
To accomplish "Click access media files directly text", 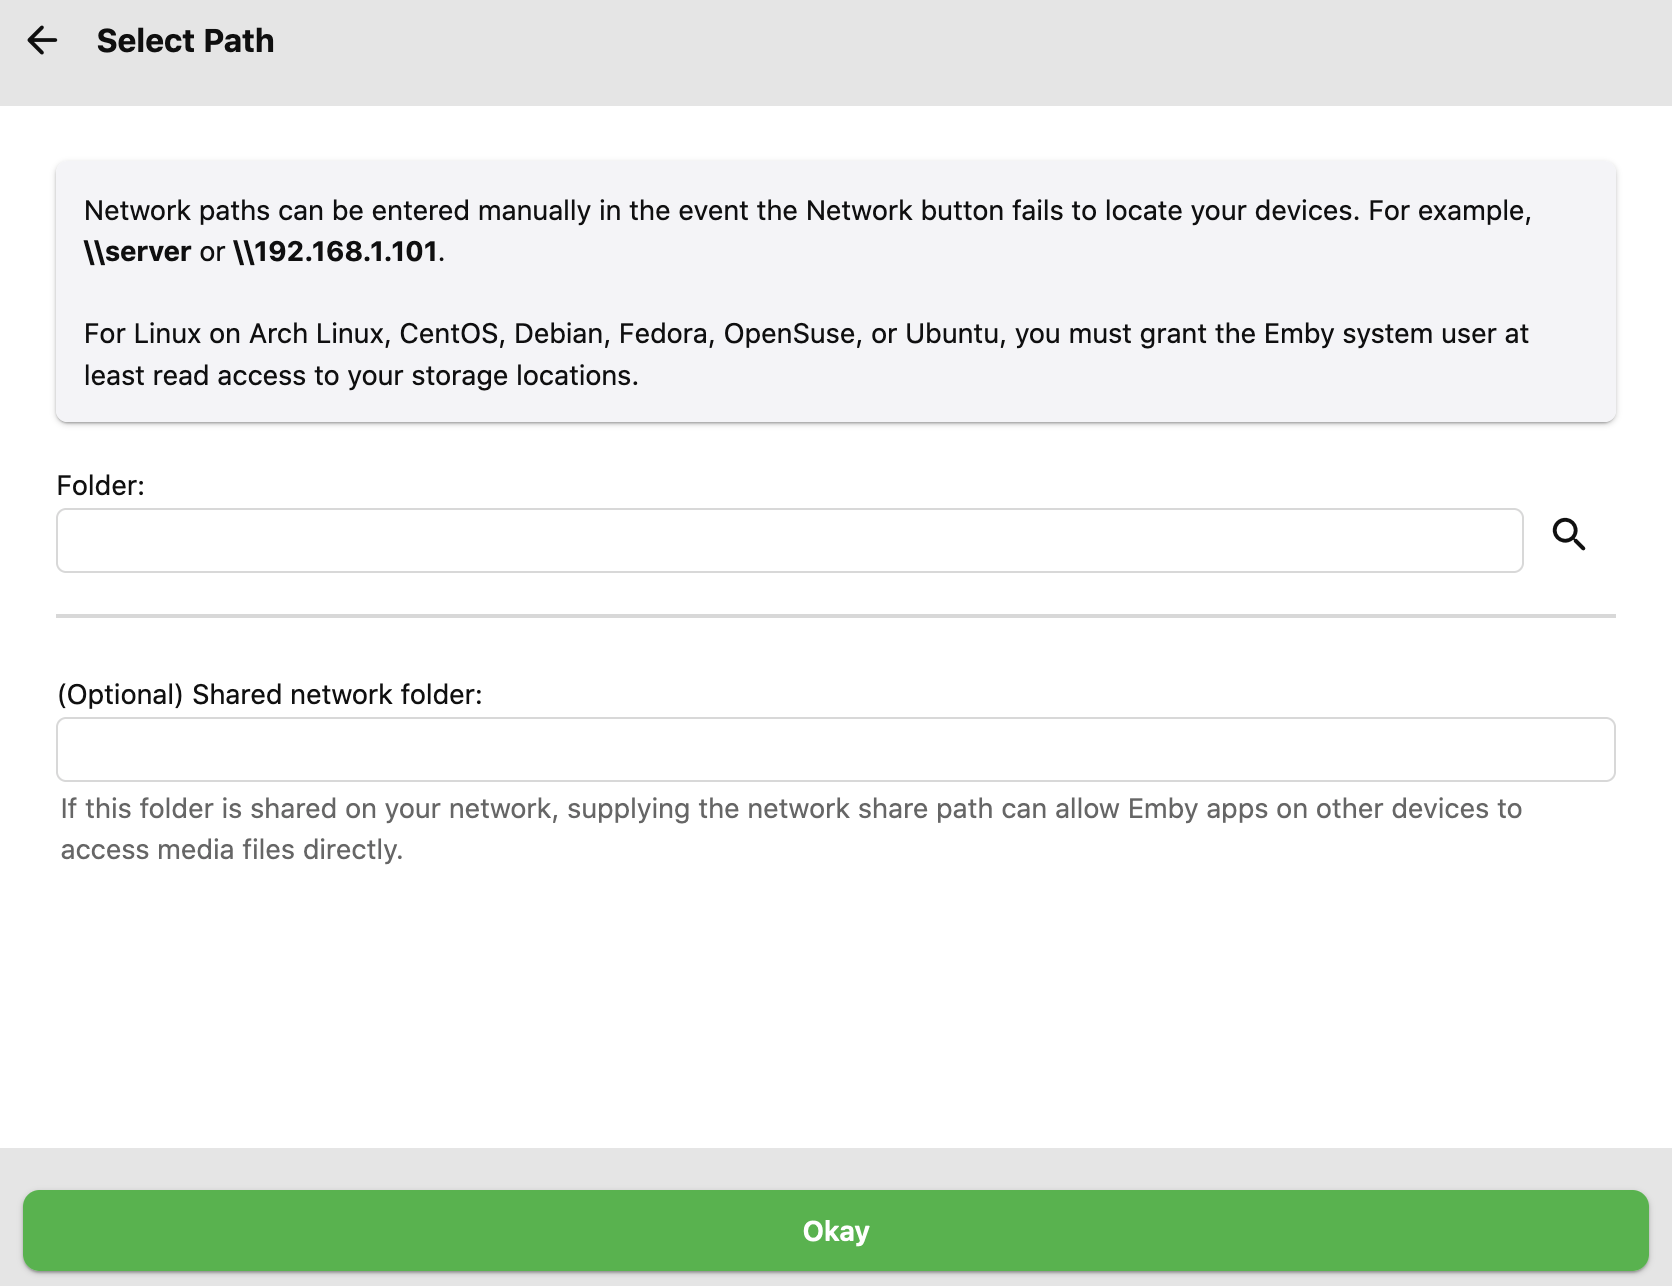I will click(x=232, y=850).
